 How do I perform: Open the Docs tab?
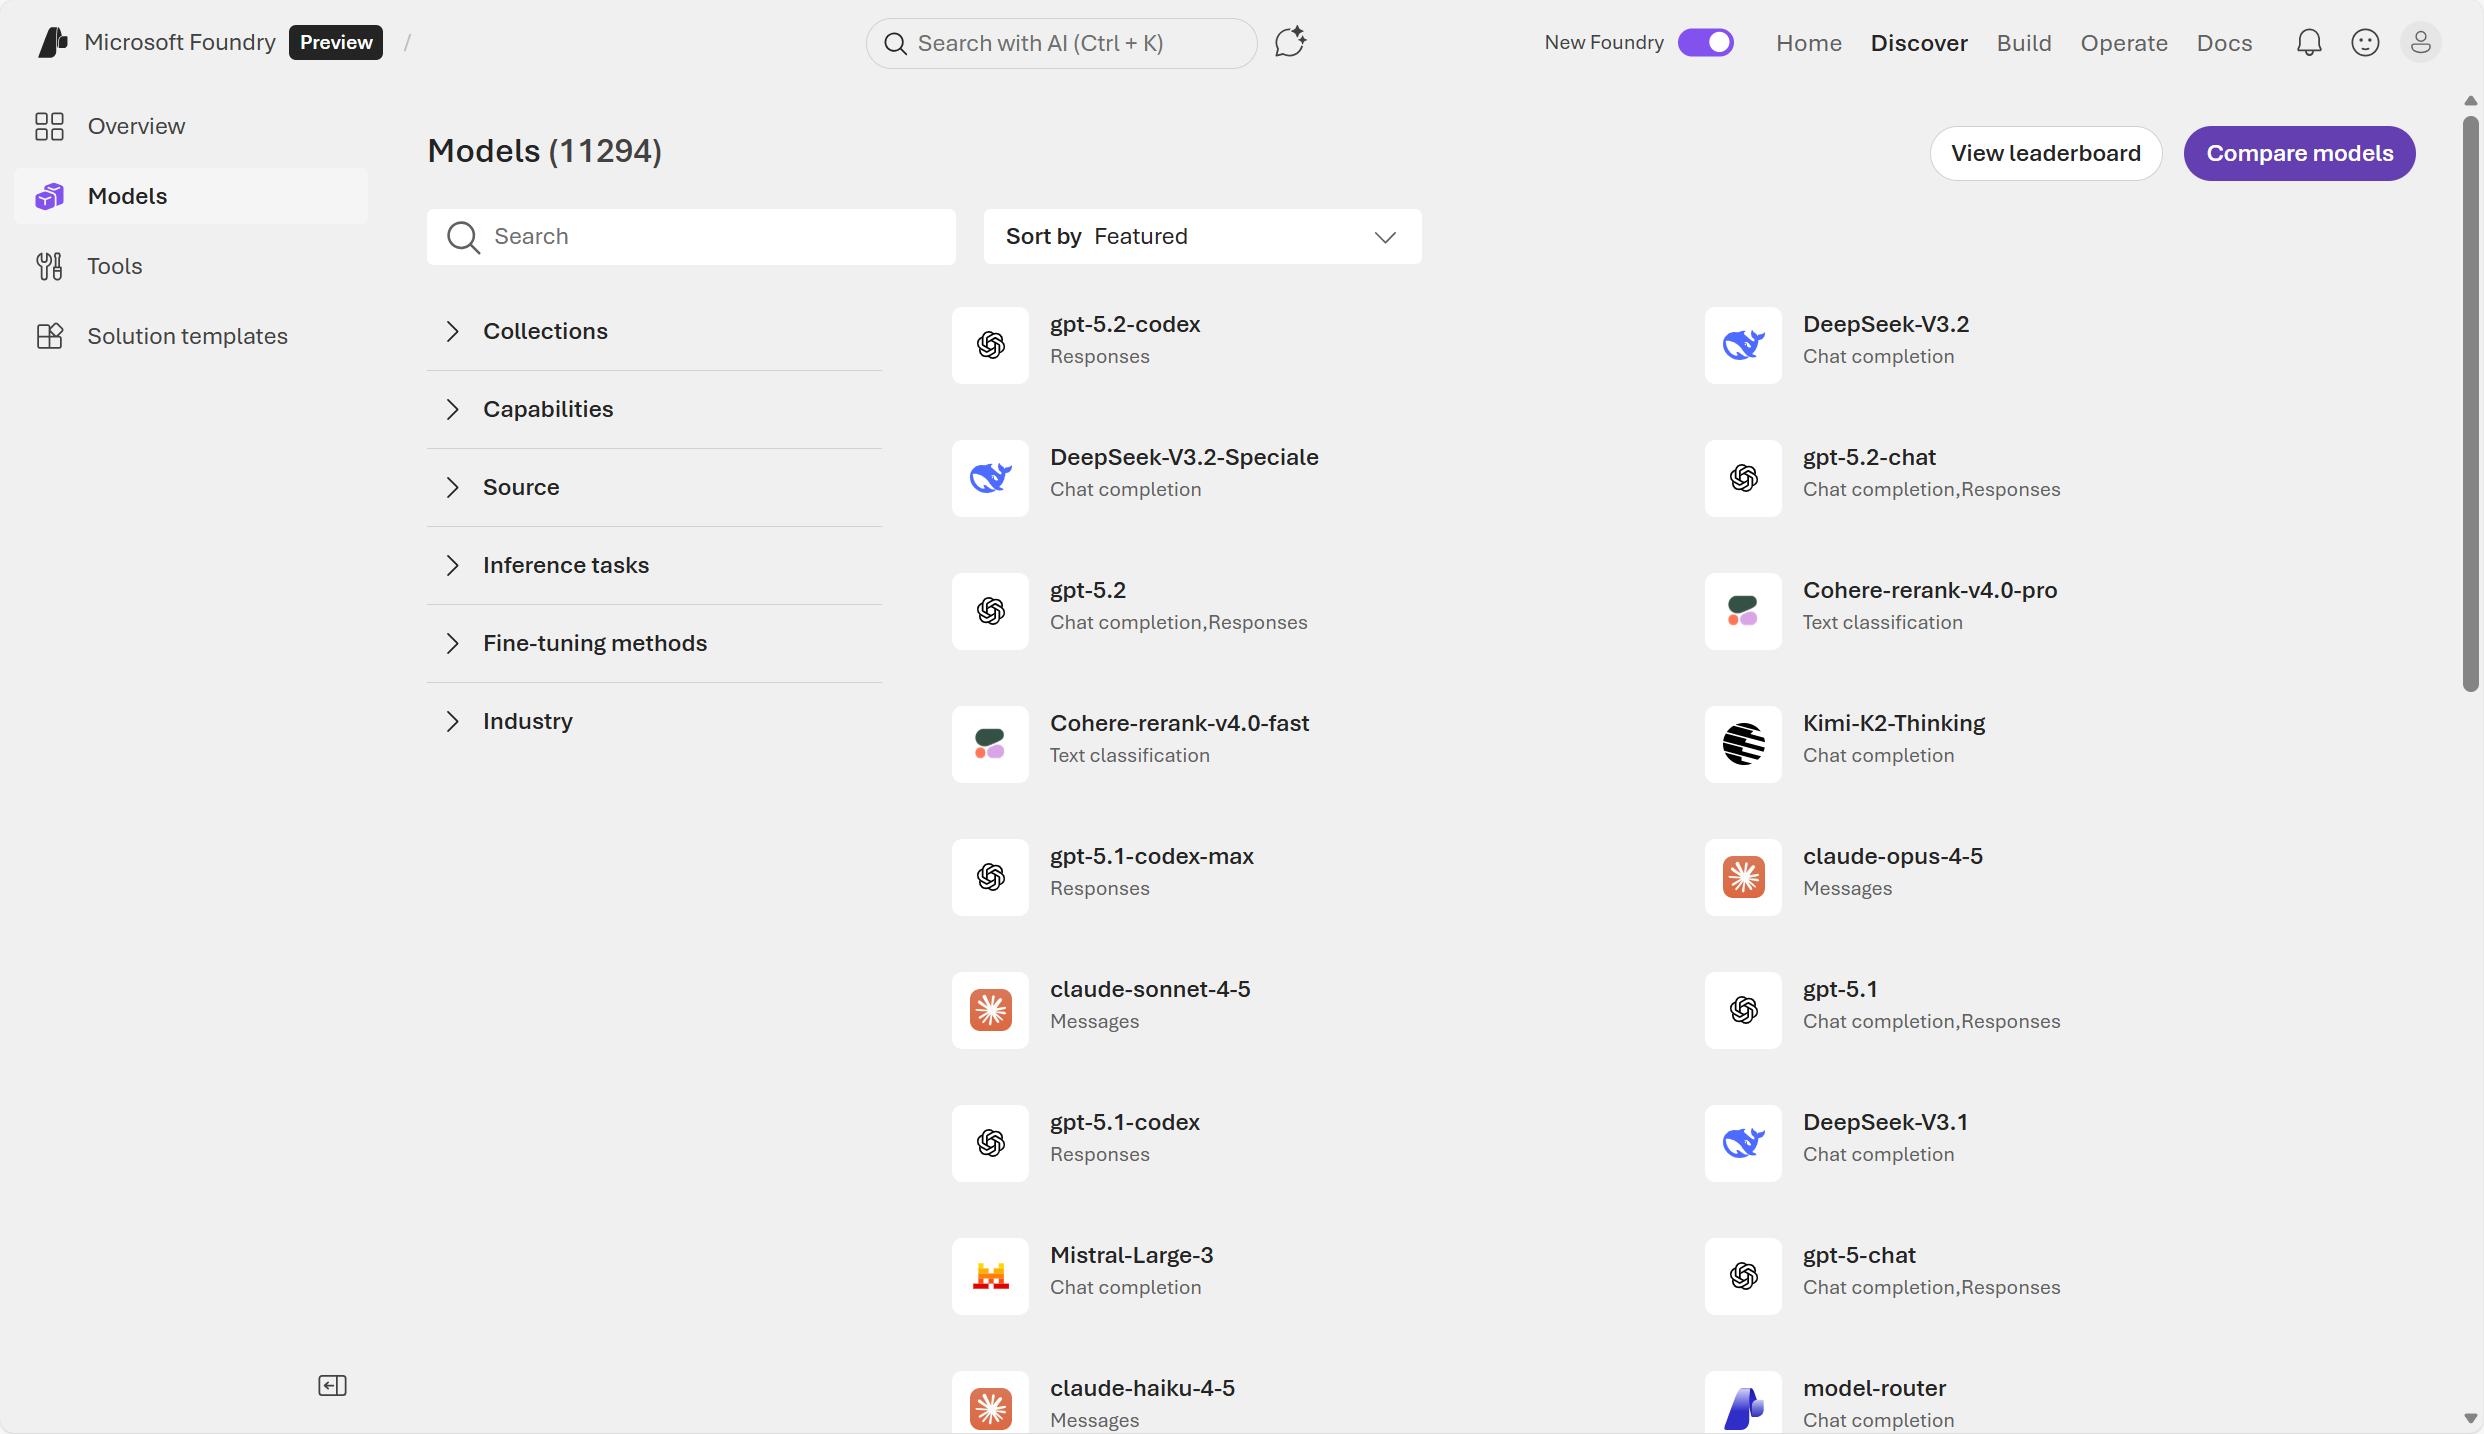click(x=2224, y=43)
